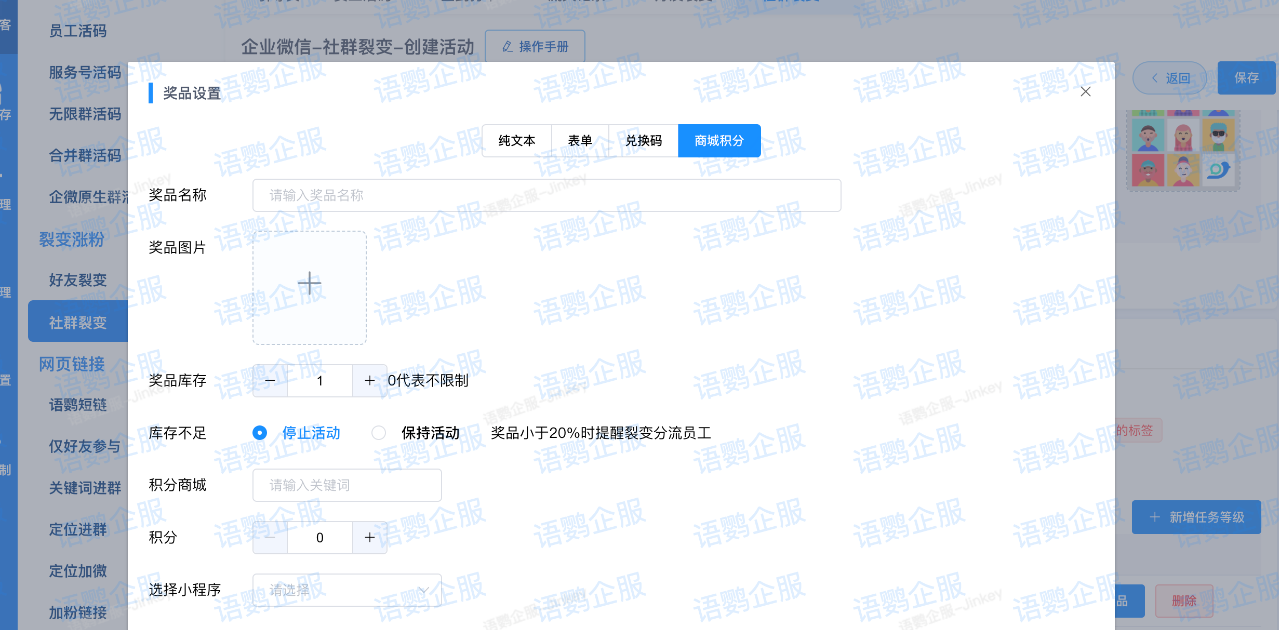Open 好友裂变 in the sidebar
Screen dimensions: 1279x630
pos(78,280)
